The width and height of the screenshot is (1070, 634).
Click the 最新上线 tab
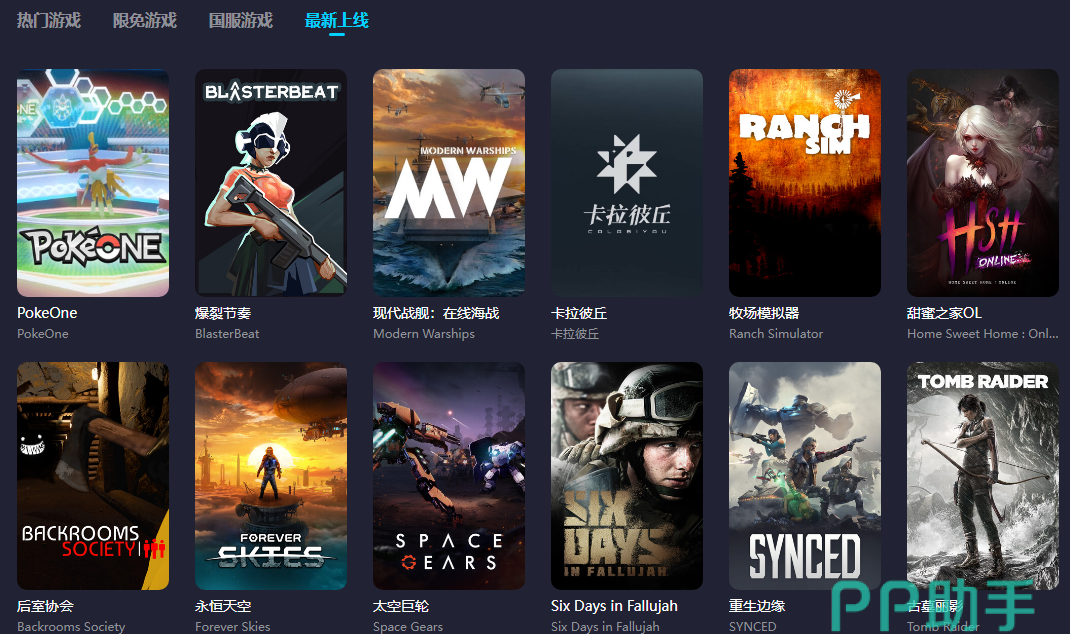337,20
